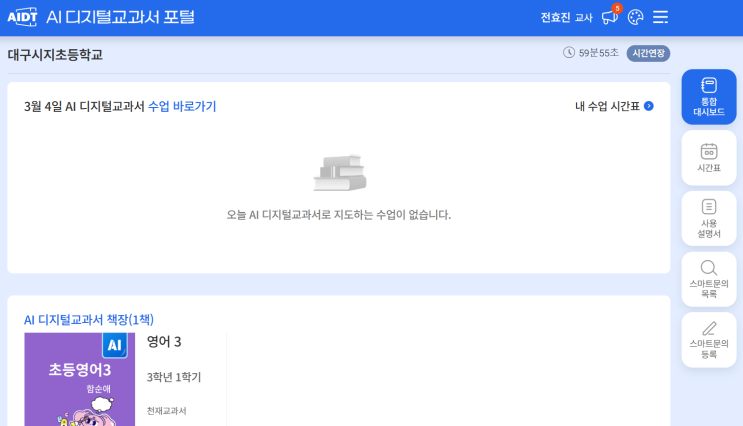The width and height of the screenshot is (743, 426).
Task: Click the 초등영어3 textbook cover thumbnail
Action: pyautogui.click(x=80, y=379)
